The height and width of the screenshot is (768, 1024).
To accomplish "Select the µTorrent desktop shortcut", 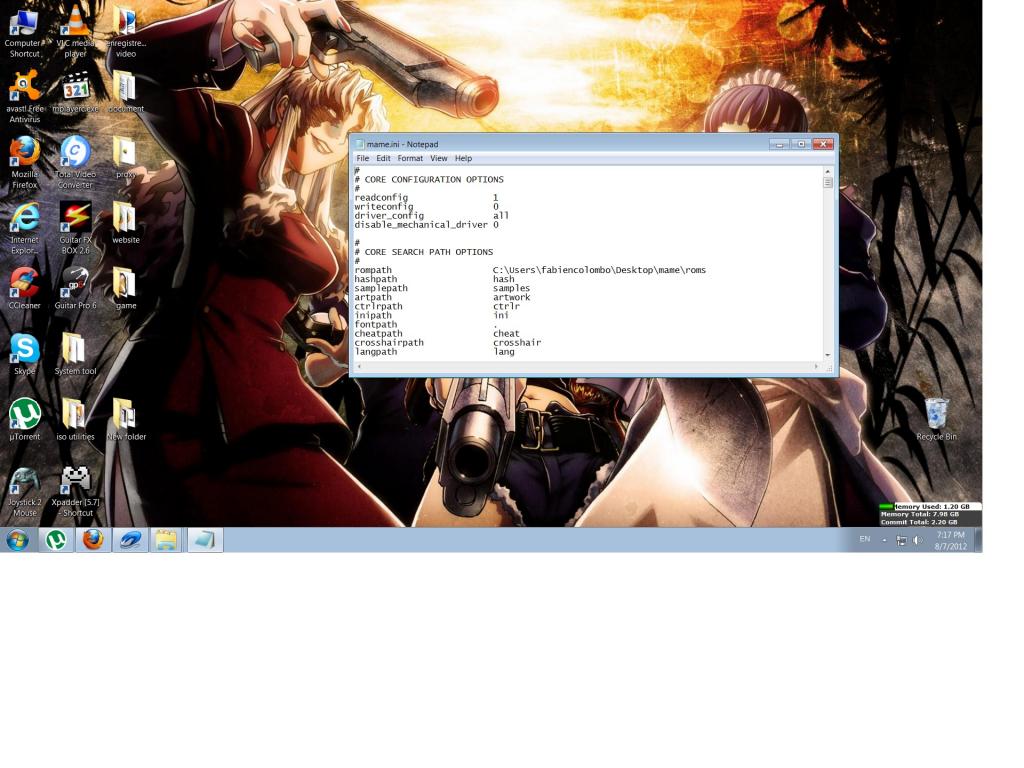I will tap(24, 420).
